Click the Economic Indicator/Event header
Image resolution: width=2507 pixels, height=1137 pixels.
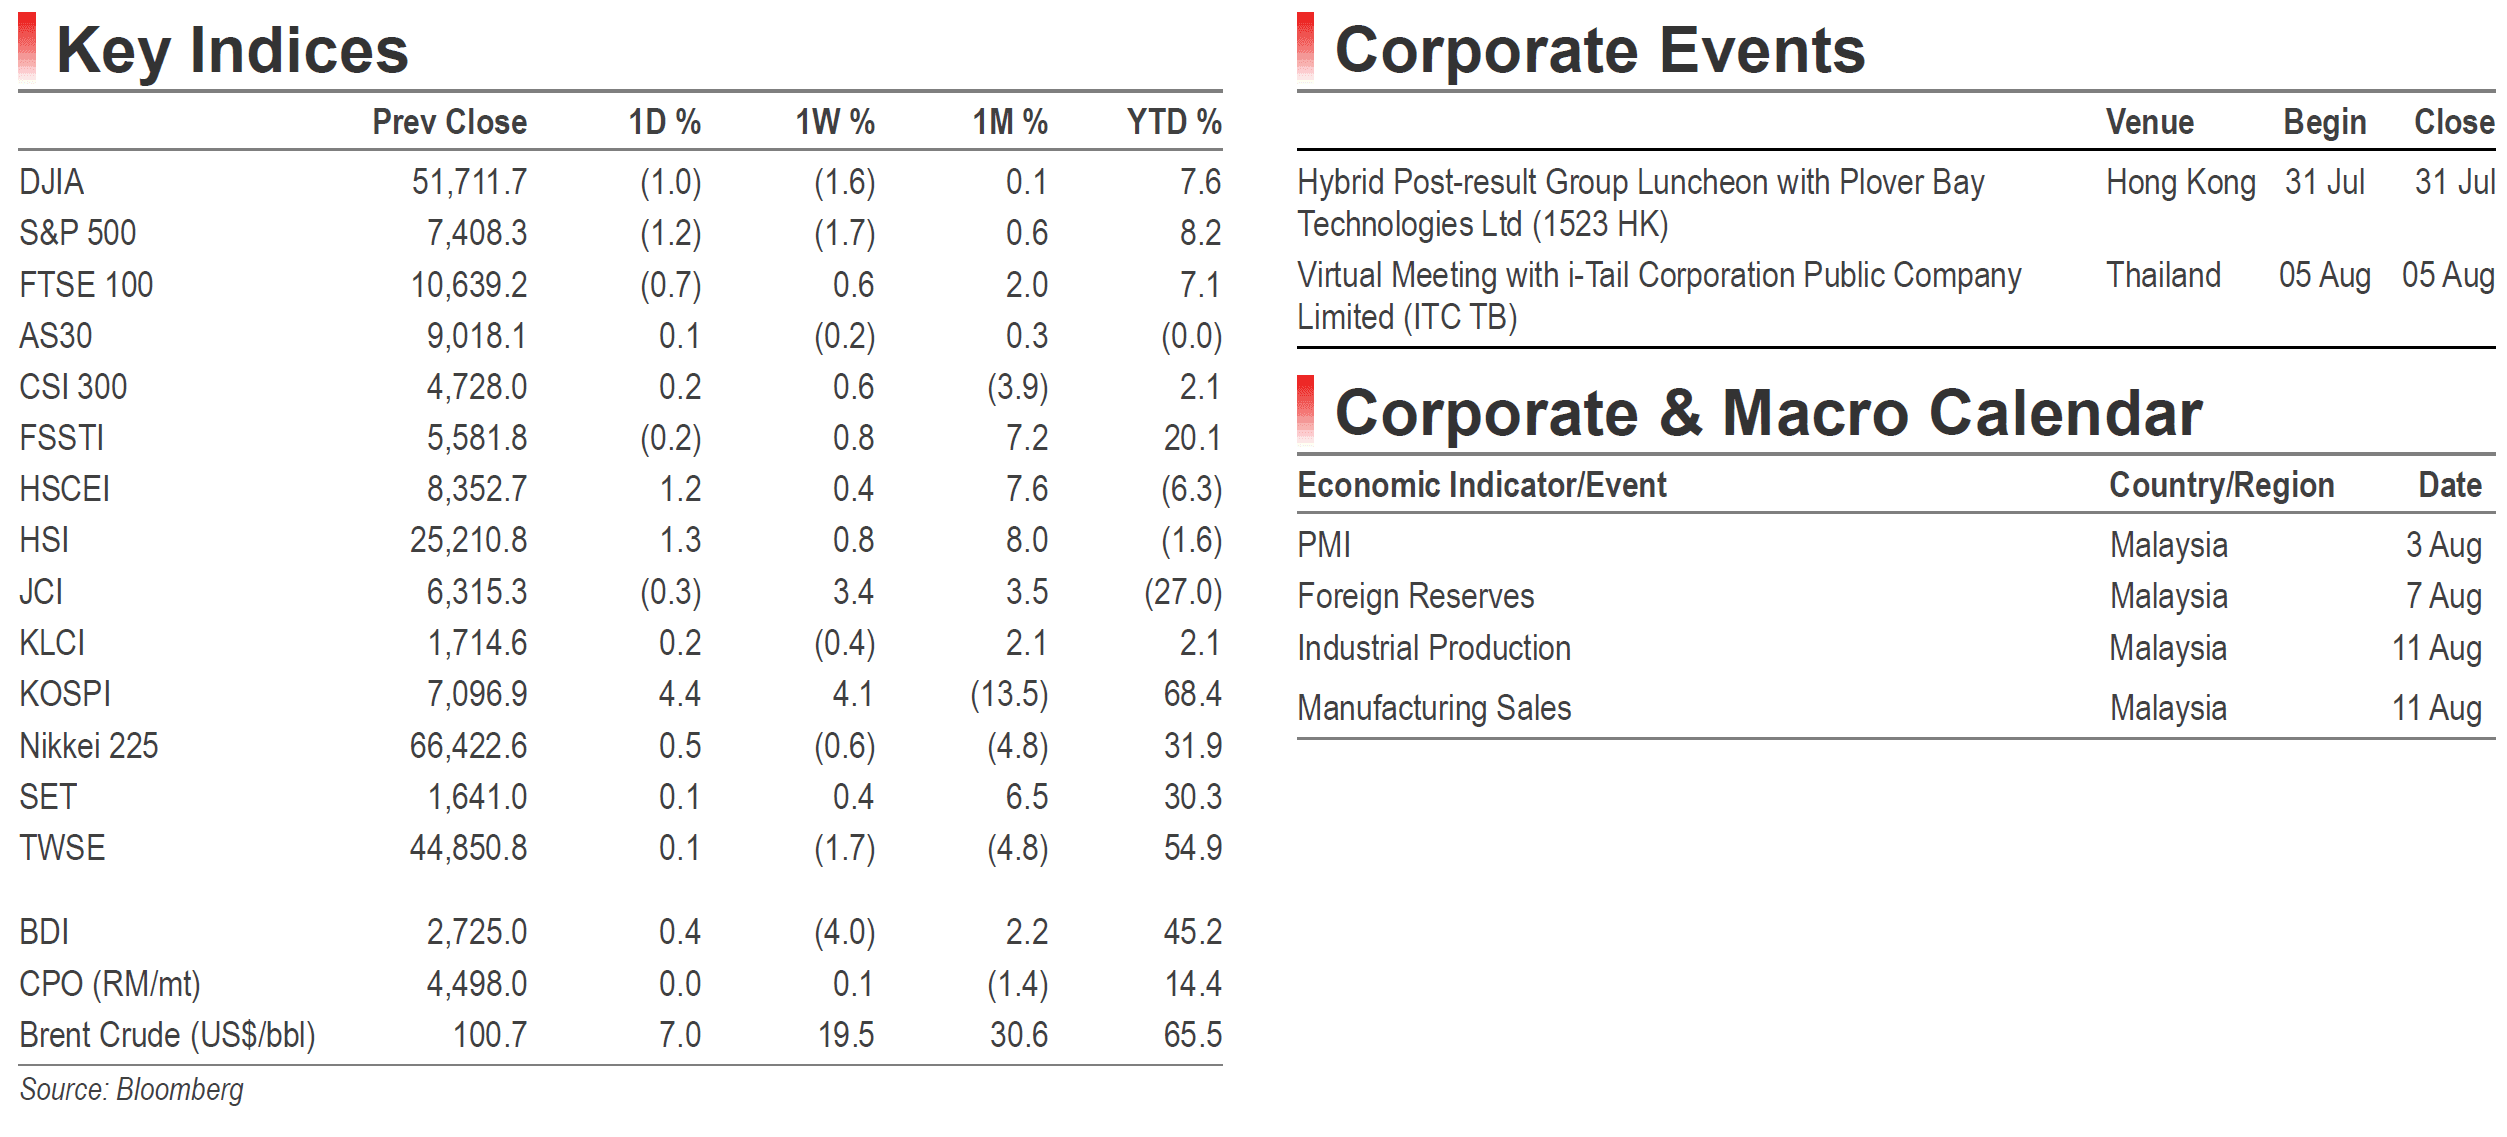click(x=1482, y=485)
